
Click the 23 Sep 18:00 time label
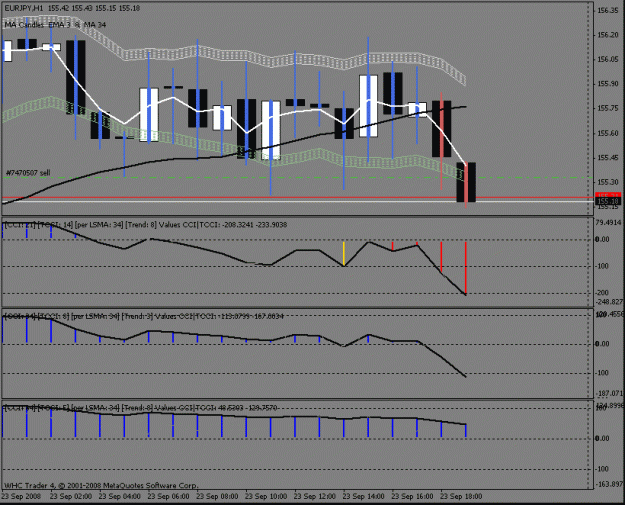461,496
